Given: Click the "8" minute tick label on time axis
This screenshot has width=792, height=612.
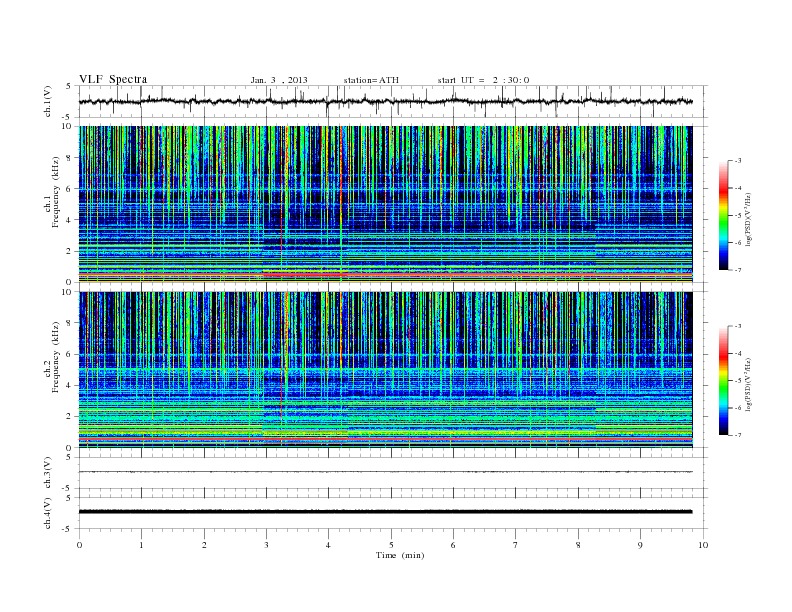Looking at the screenshot, I should (578, 545).
